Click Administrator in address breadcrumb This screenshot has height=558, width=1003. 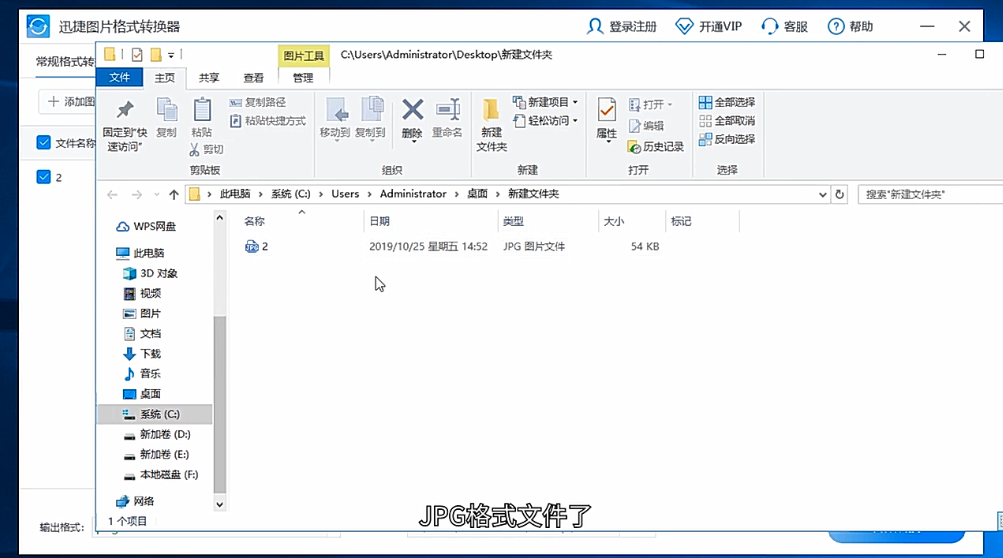point(413,194)
